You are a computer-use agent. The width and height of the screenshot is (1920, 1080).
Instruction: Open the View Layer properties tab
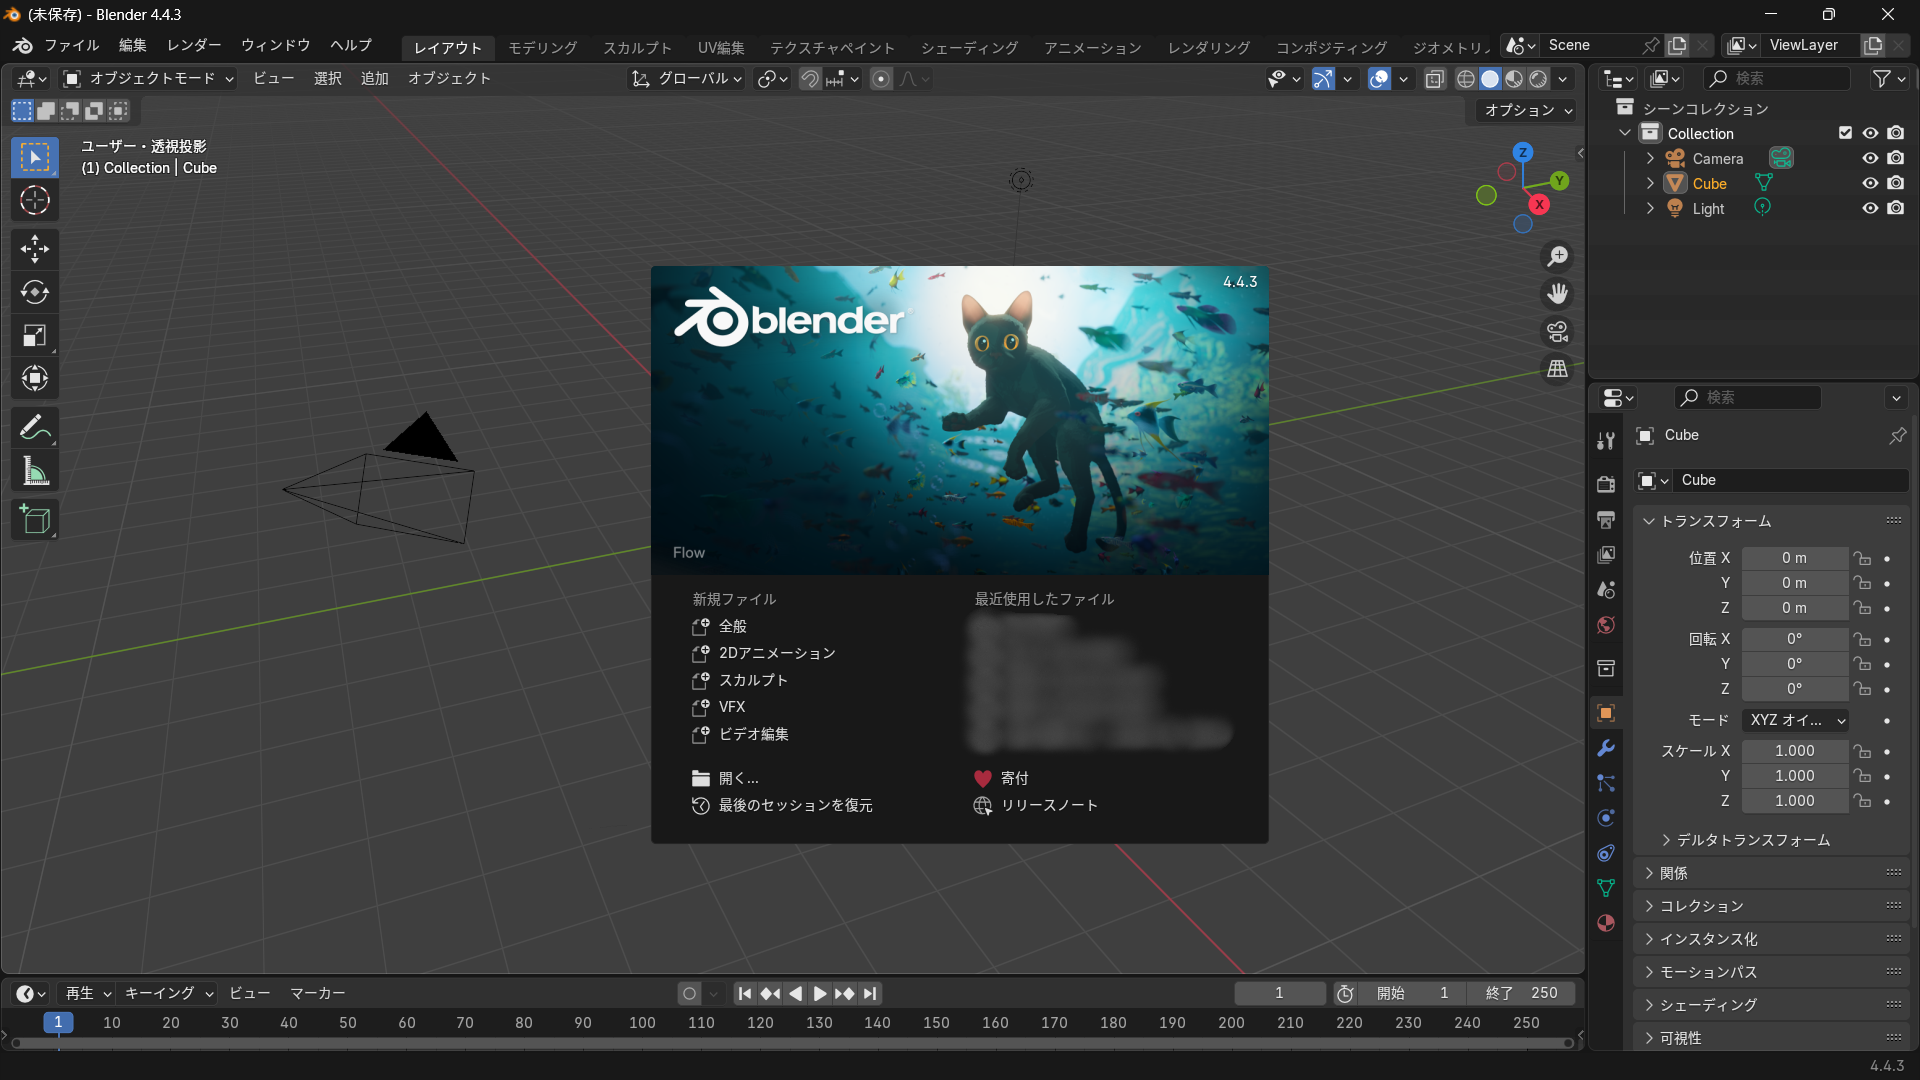[1606, 554]
